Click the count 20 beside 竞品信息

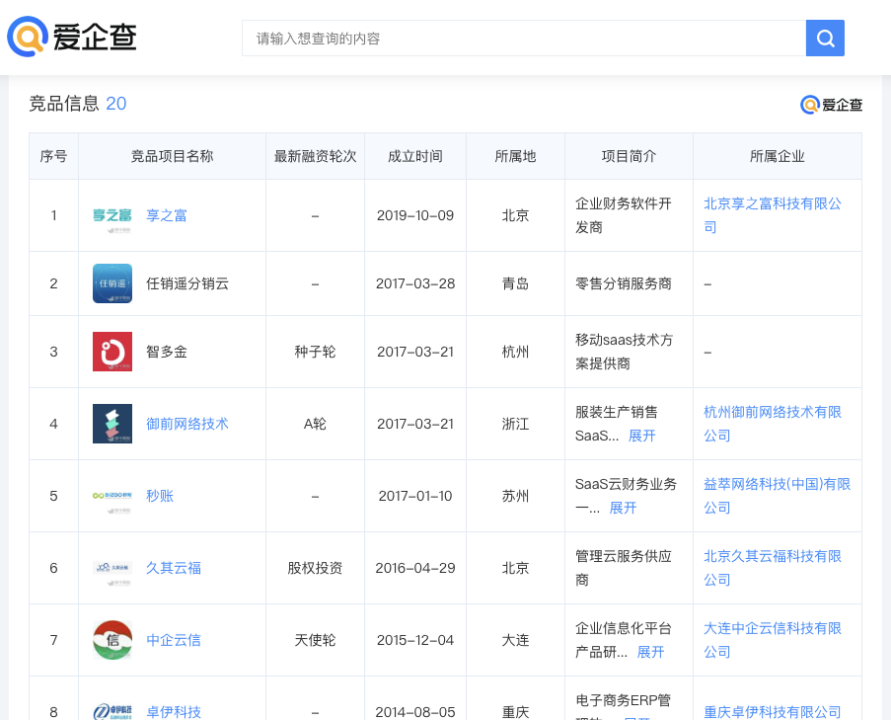(x=116, y=103)
